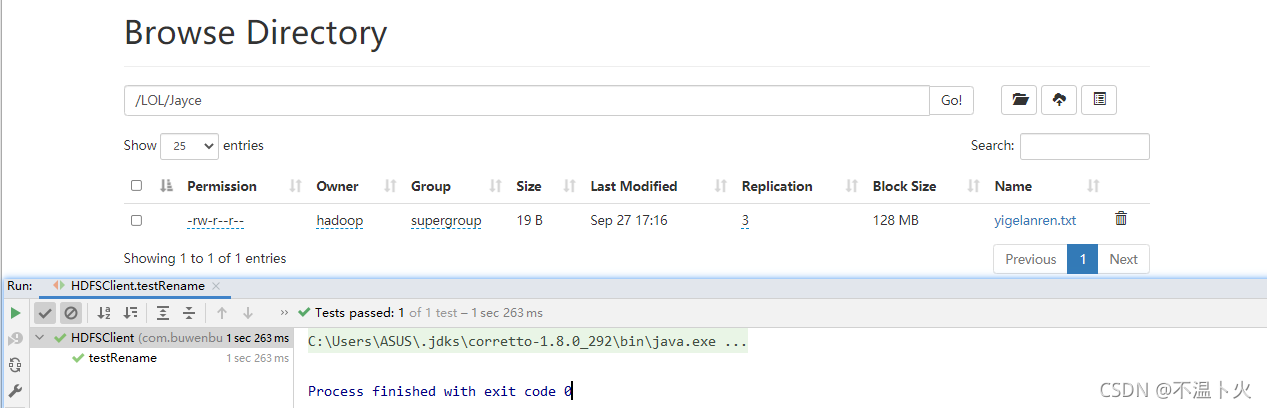
Task: Sort by Block Size column header
Action: pos(904,186)
